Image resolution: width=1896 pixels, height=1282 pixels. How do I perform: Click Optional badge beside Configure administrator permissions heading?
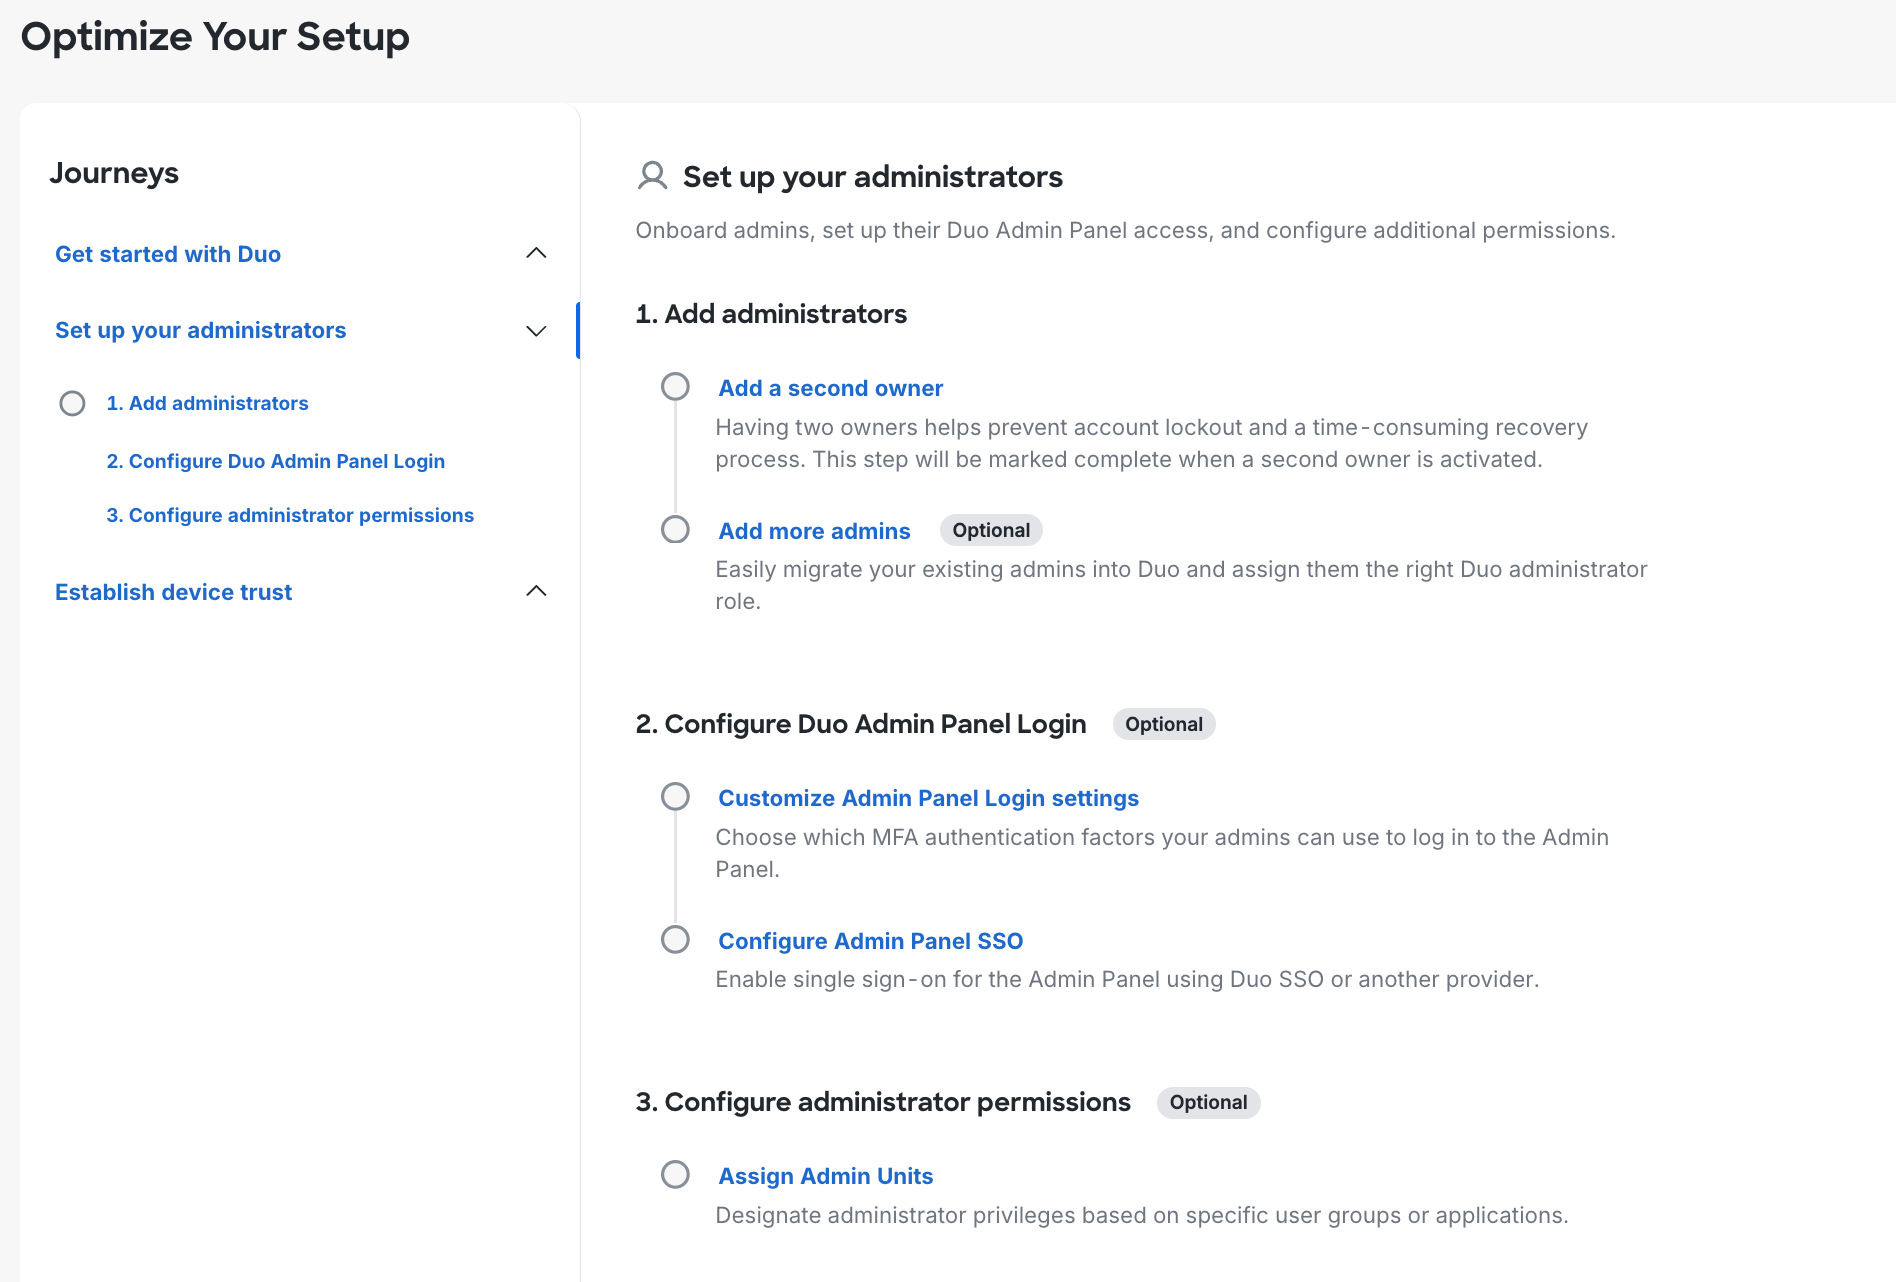[x=1208, y=1102]
